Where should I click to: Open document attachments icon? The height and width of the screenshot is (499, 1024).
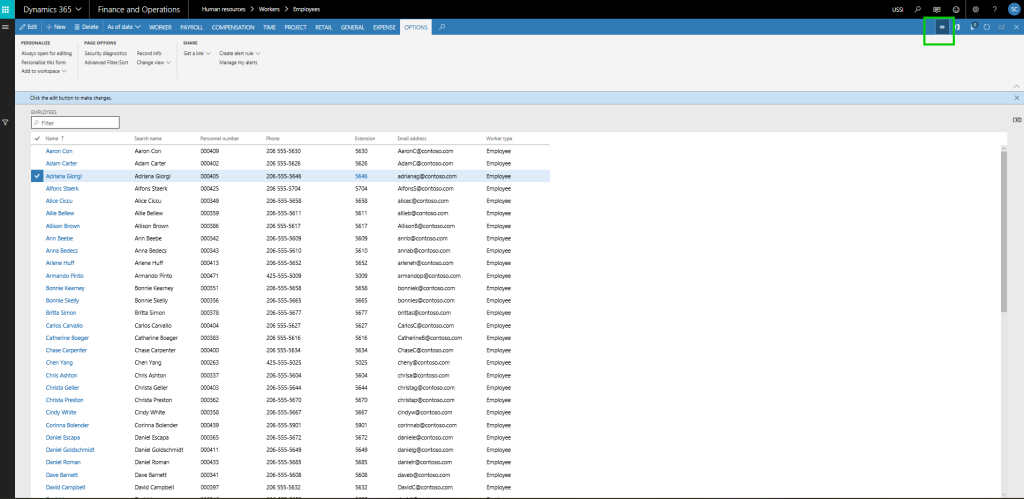point(972,27)
